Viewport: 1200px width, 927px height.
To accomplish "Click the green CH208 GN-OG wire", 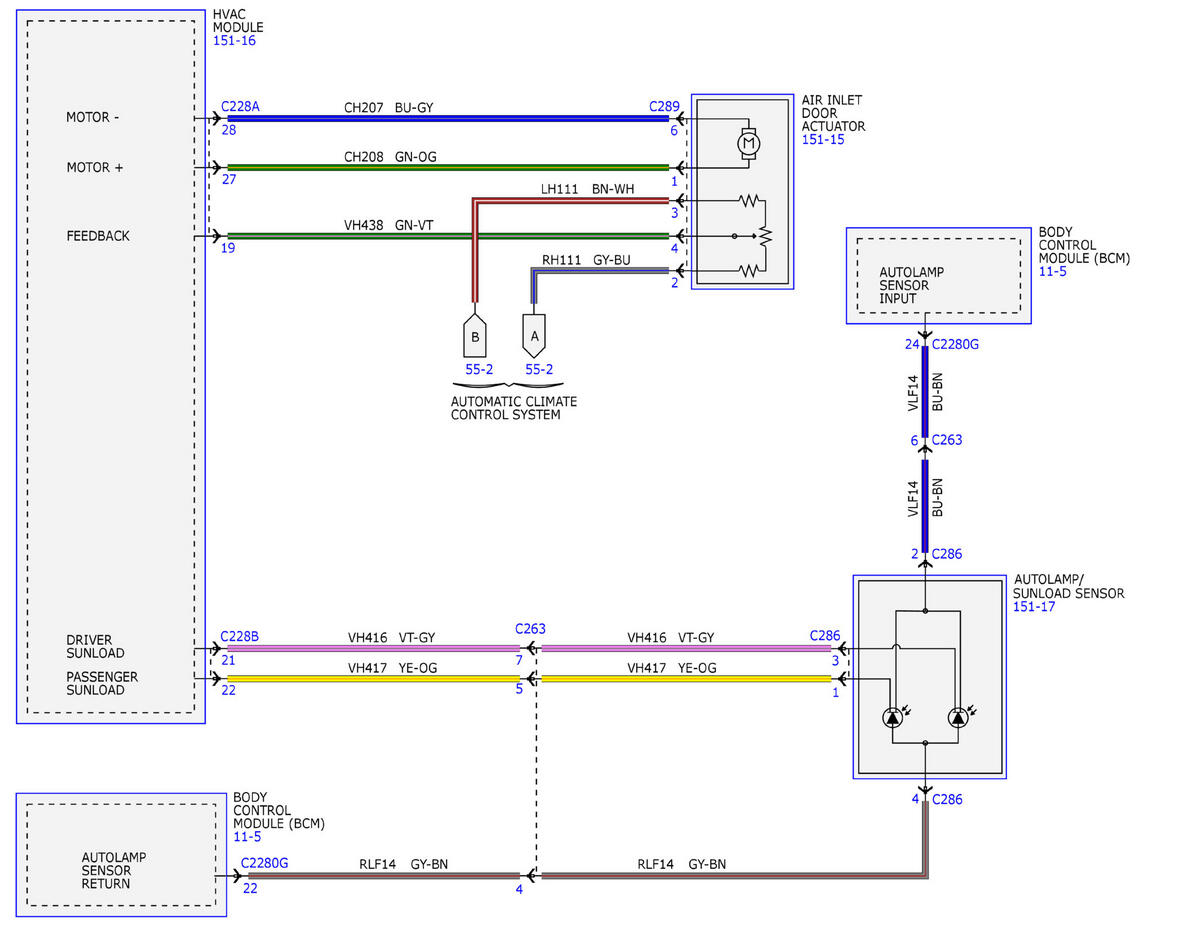I will click(x=448, y=167).
